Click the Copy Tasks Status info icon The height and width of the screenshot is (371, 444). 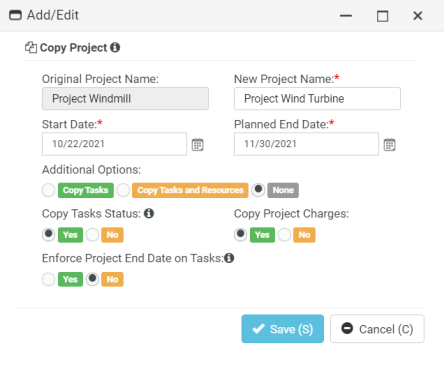click(x=149, y=213)
